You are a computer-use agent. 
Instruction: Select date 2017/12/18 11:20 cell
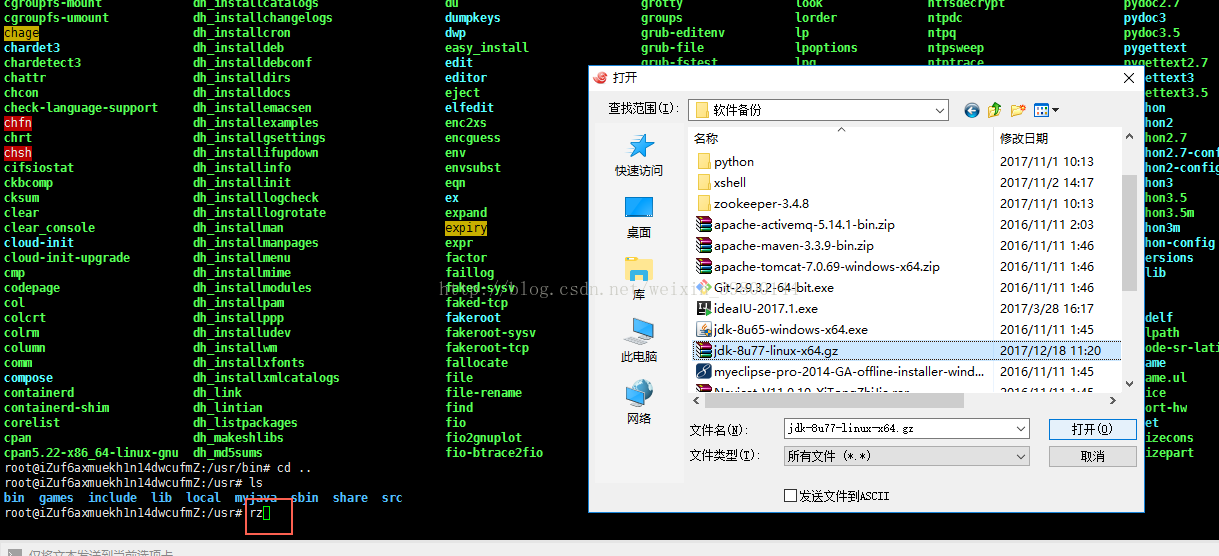[x=1050, y=350]
